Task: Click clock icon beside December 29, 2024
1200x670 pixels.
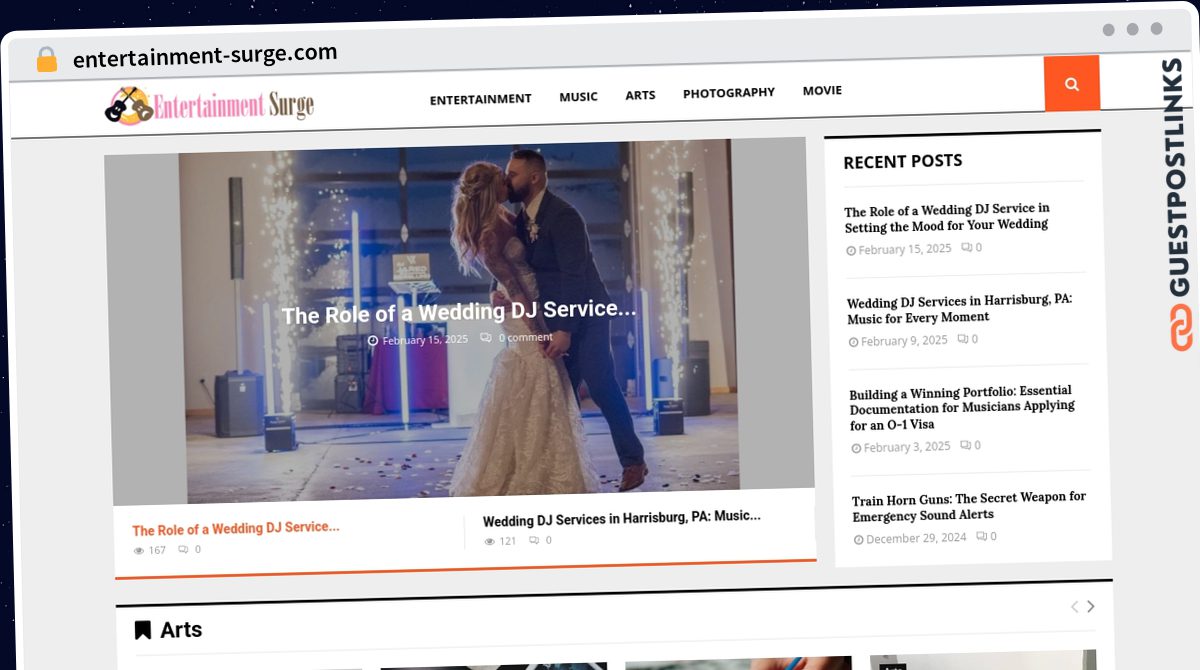Action: coord(859,539)
